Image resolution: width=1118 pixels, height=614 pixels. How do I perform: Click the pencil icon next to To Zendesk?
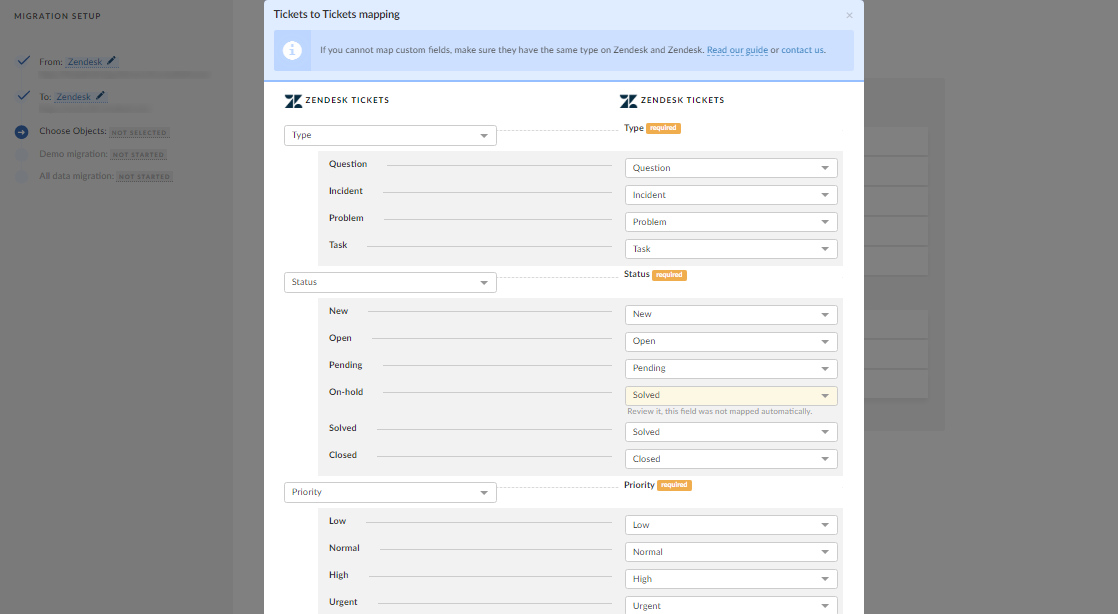tap(101, 96)
